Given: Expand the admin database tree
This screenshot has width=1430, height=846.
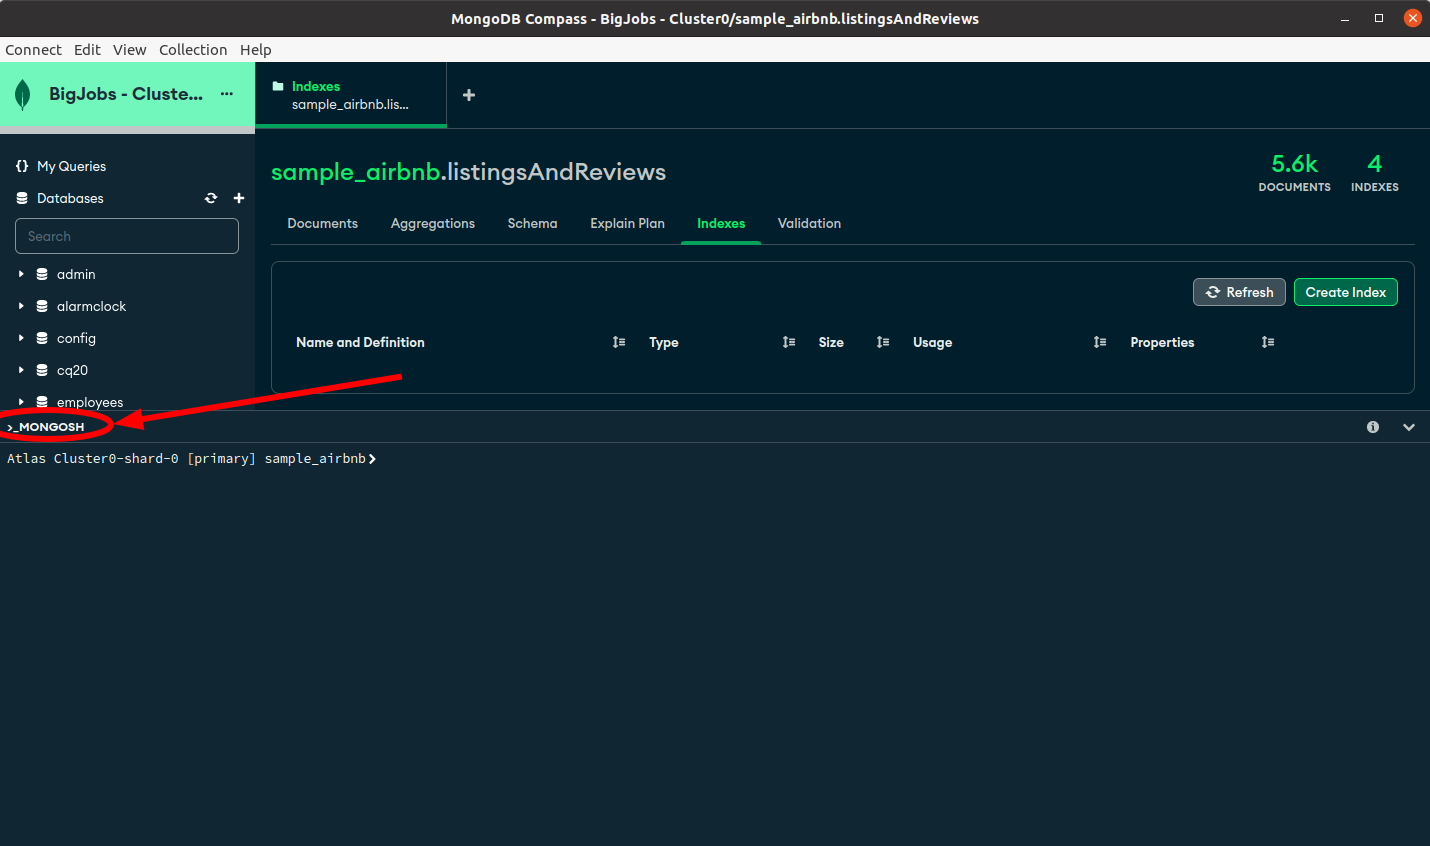Looking at the screenshot, I should (21, 274).
